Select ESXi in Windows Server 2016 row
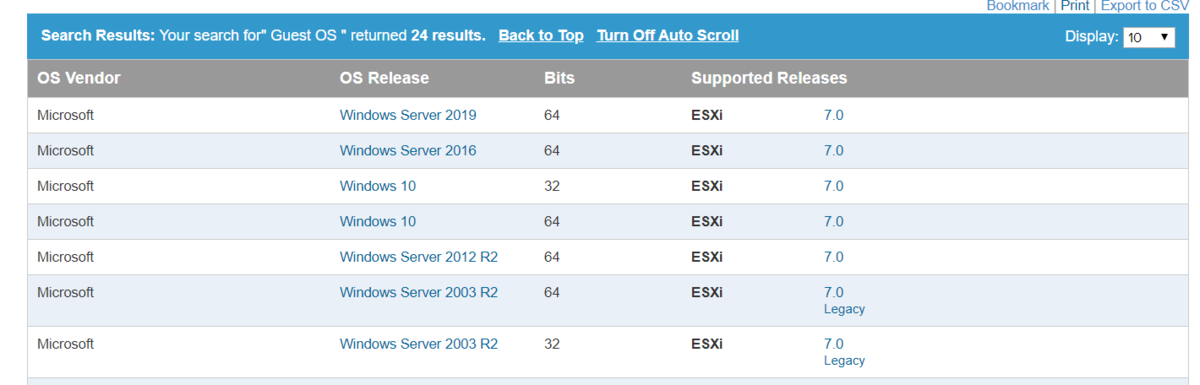 click(707, 150)
